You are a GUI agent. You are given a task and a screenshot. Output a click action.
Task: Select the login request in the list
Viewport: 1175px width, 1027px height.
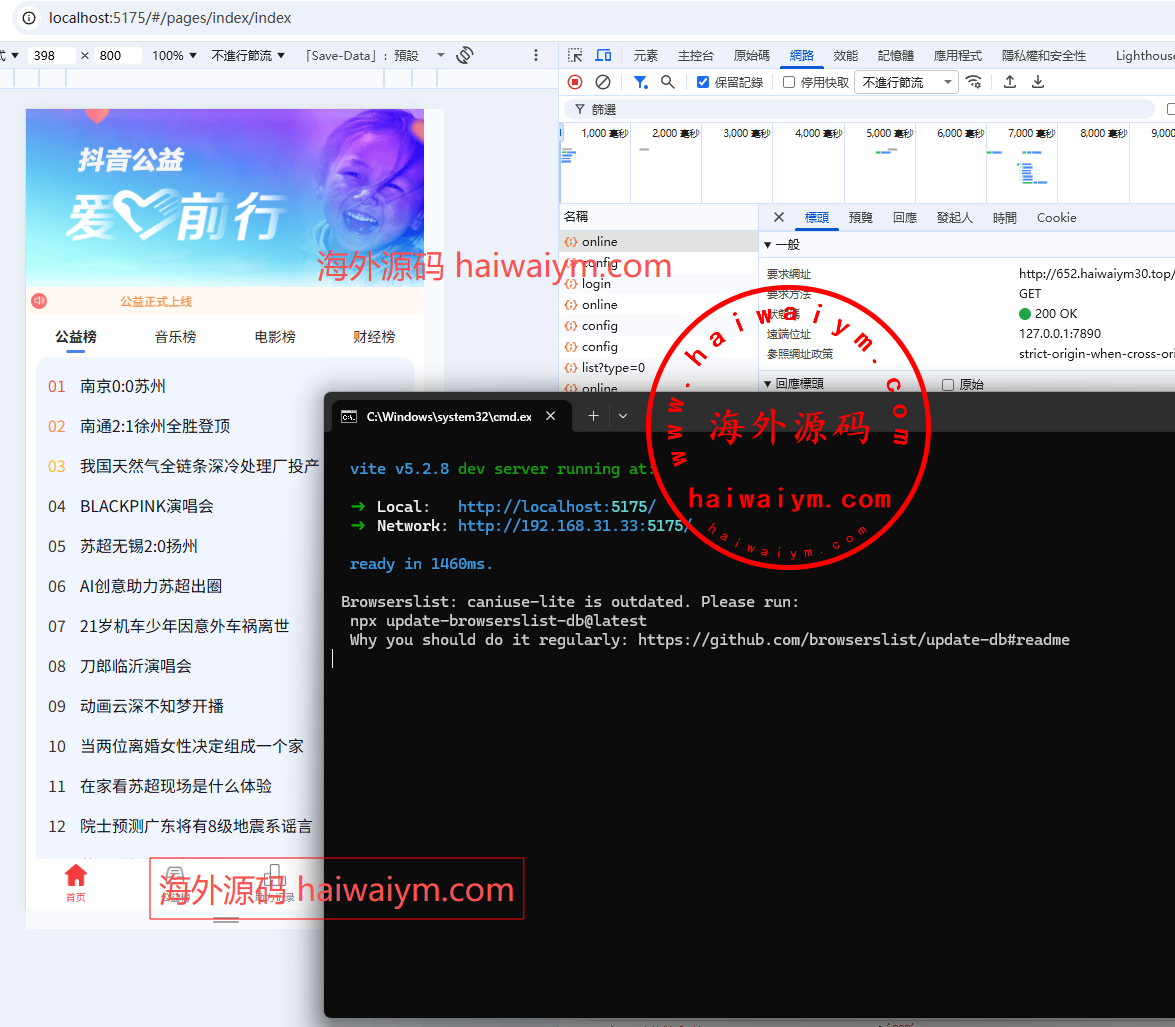(596, 283)
